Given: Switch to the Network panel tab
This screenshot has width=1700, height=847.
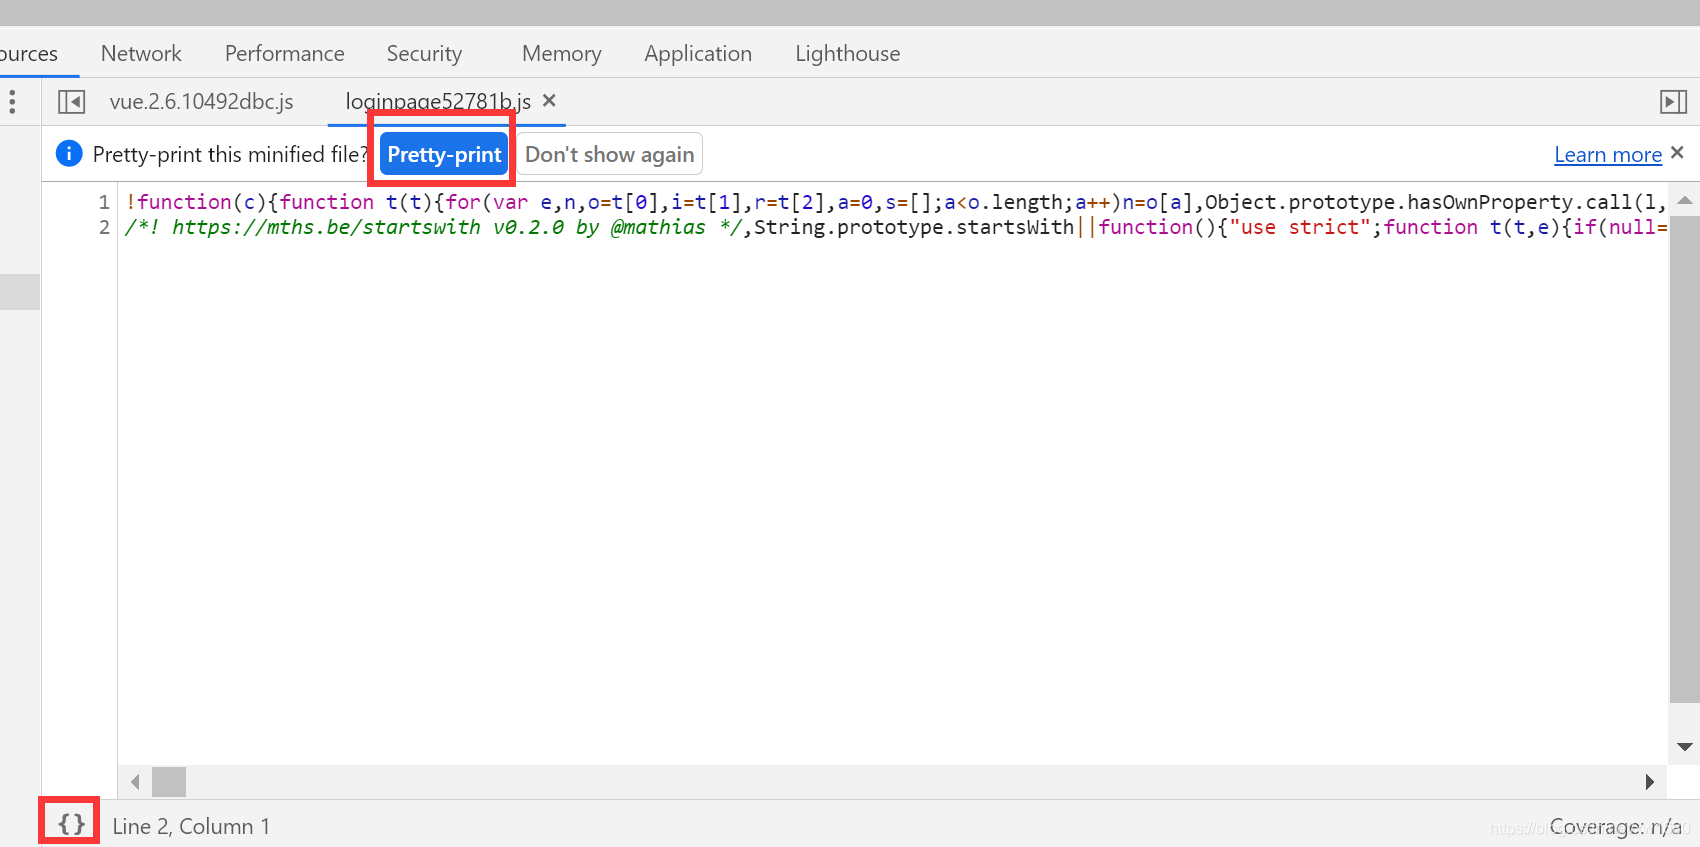Looking at the screenshot, I should [x=141, y=53].
